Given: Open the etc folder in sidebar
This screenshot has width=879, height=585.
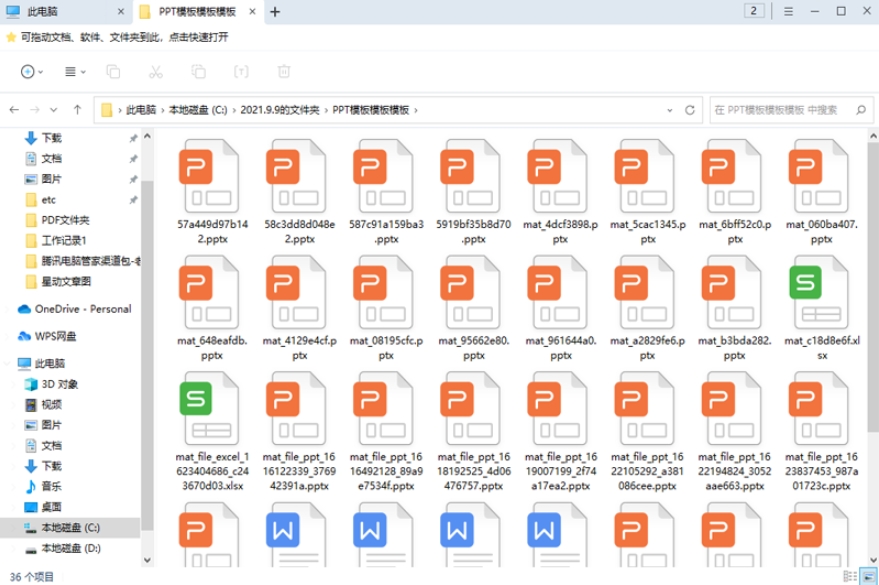Looking at the screenshot, I should click(48, 199).
